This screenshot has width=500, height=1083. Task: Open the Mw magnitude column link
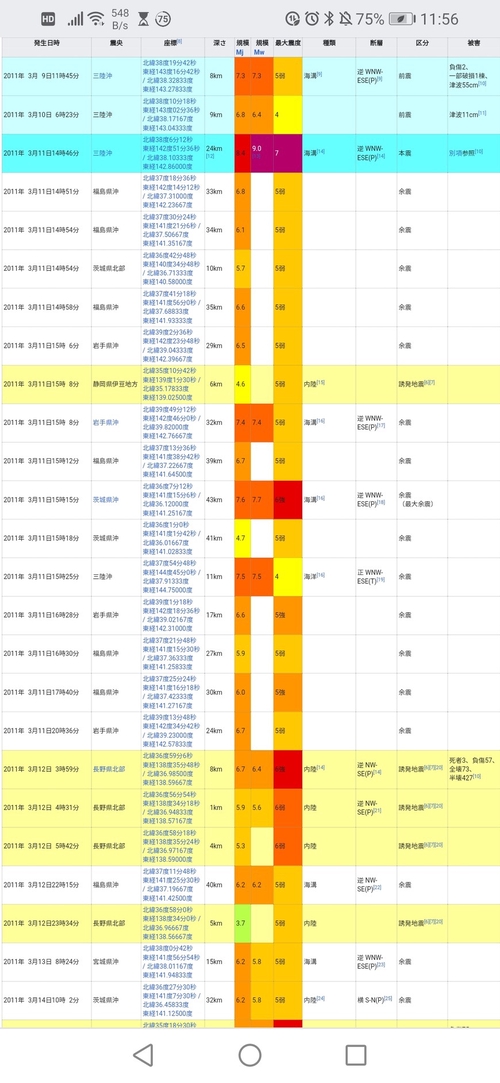(260, 51)
